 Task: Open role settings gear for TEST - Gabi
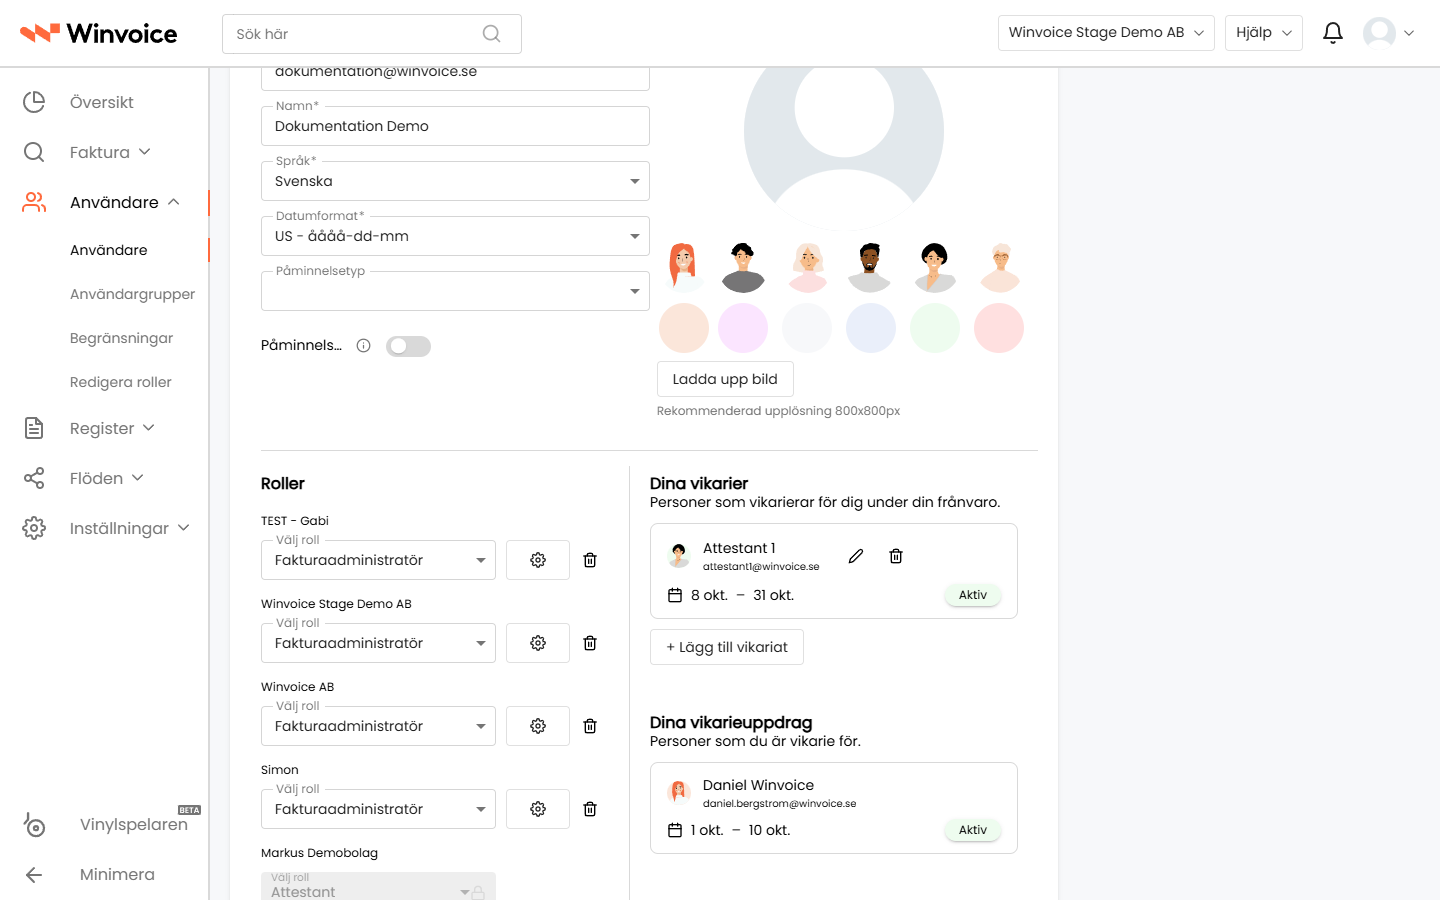tap(538, 560)
